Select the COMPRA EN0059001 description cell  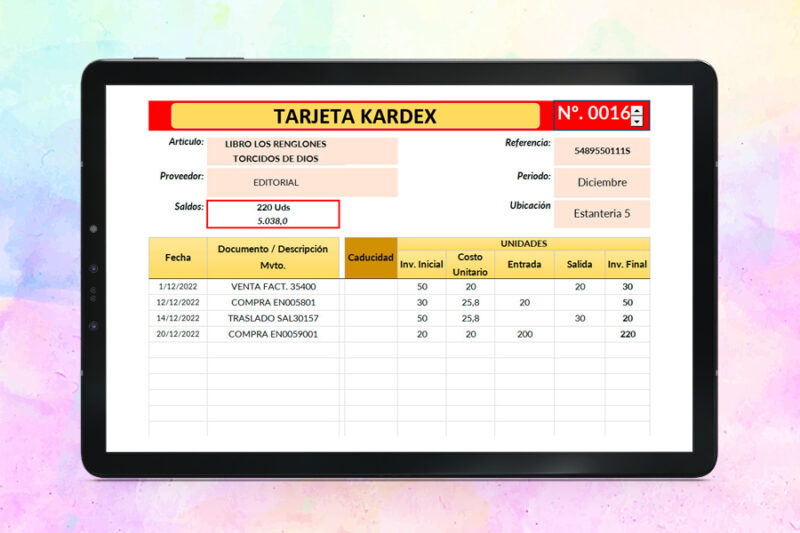[x=273, y=334]
